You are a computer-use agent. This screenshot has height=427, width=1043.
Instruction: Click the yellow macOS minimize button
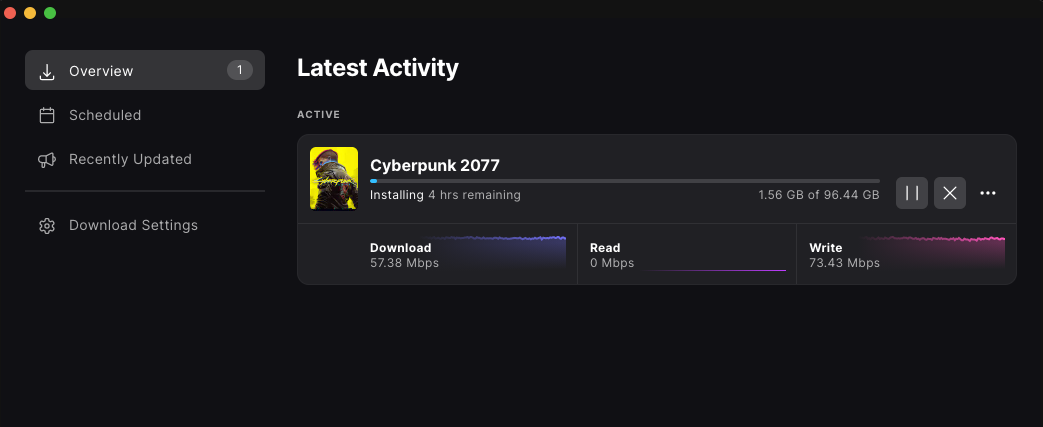pyautogui.click(x=30, y=13)
